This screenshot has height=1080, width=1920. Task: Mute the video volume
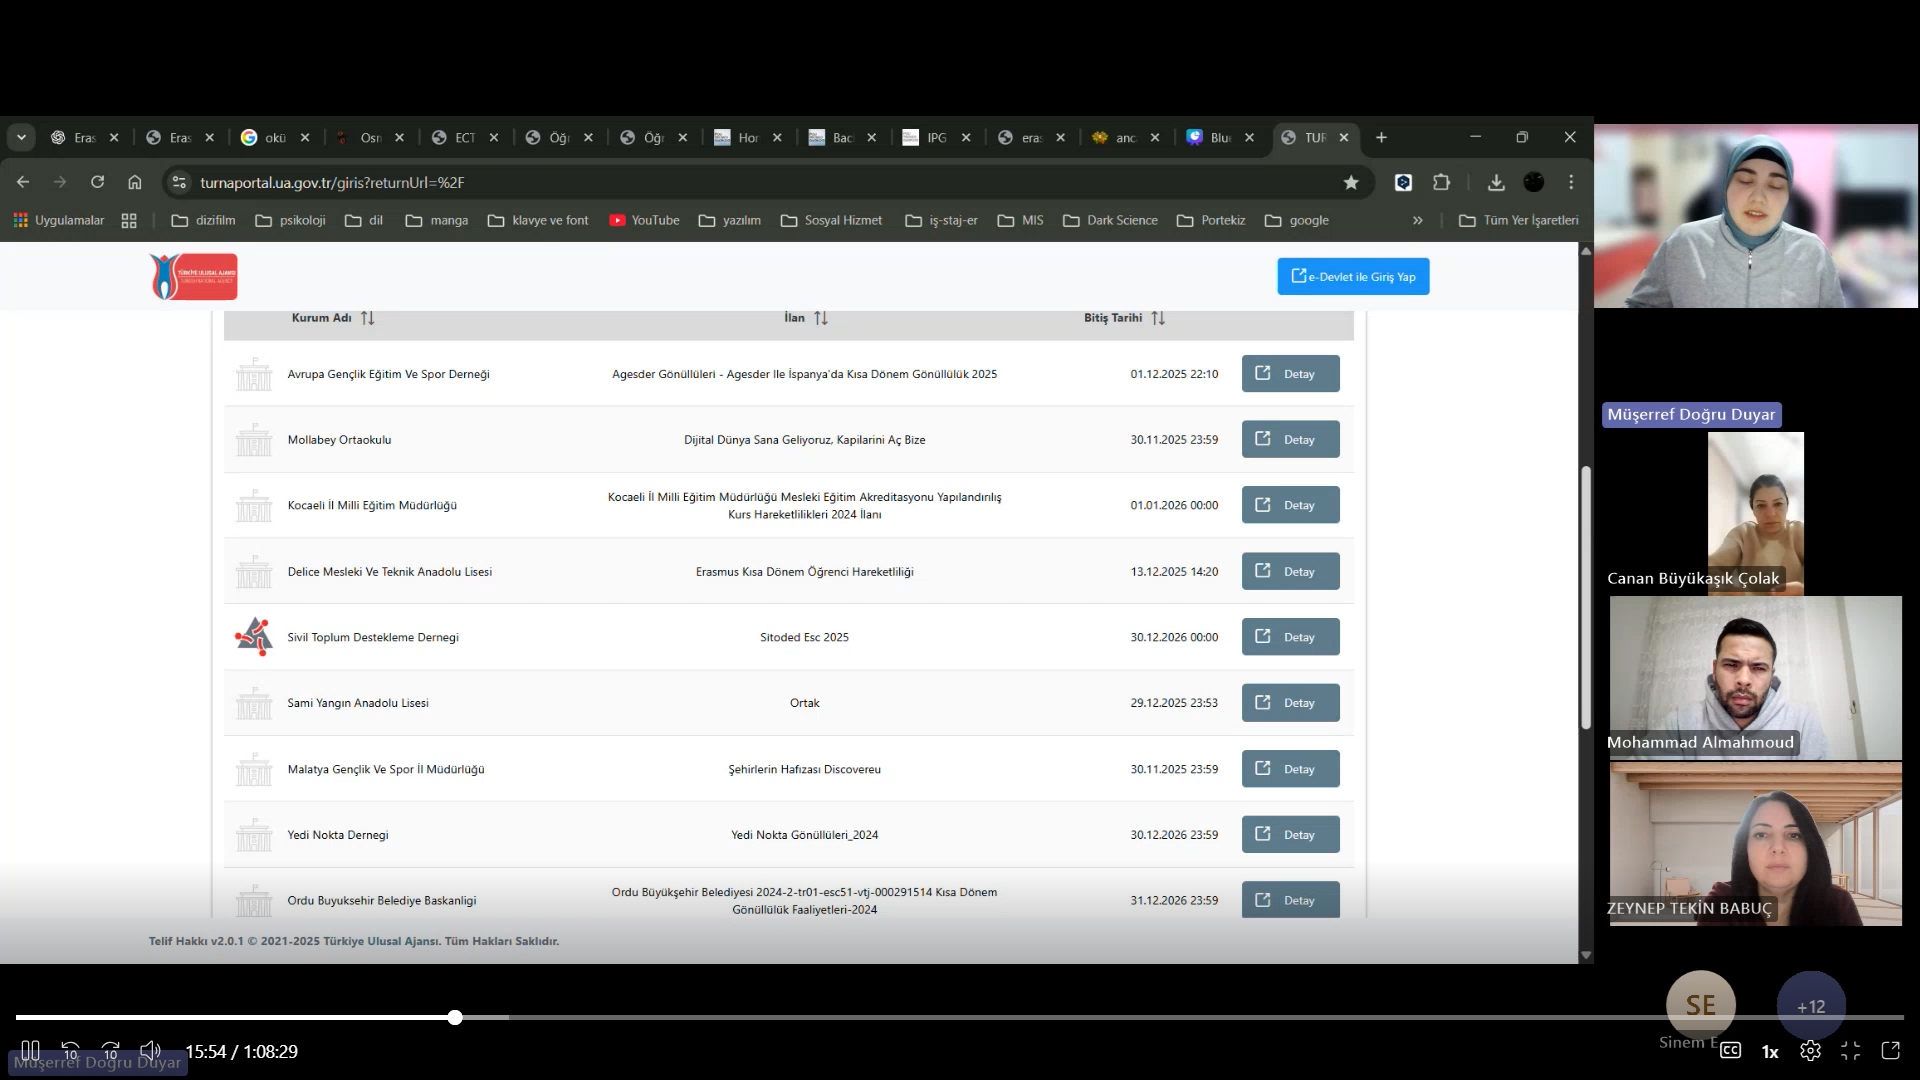pyautogui.click(x=150, y=1050)
